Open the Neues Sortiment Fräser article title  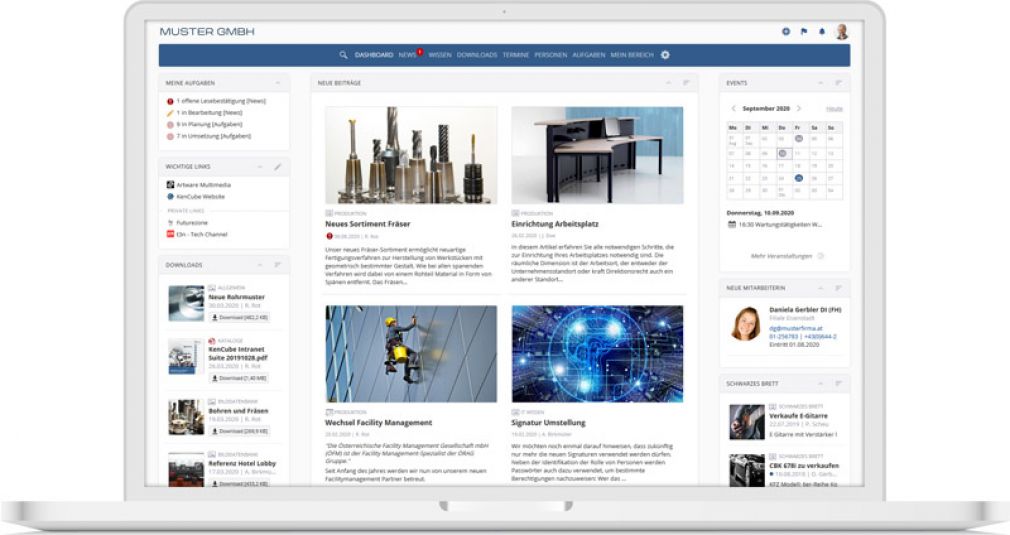[x=367, y=224]
